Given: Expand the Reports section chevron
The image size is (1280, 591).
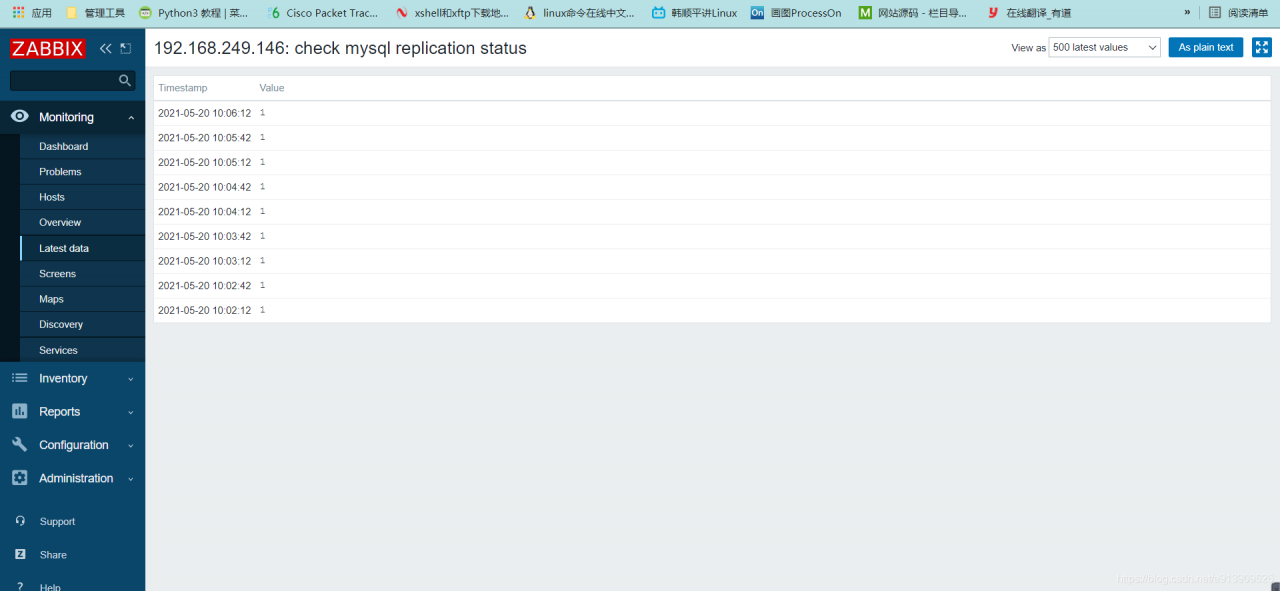Looking at the screenshot, I should pyautogui.click(x=131, y=412).
